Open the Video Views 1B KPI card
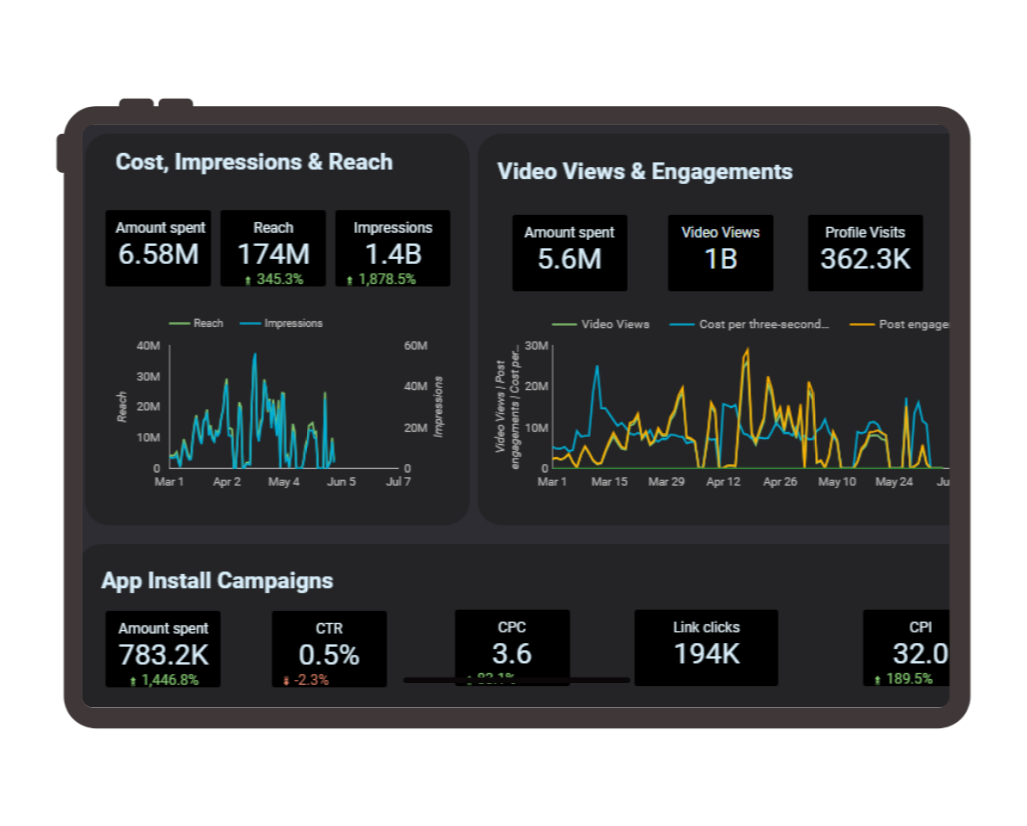This screenshot has width=1027, height=826. pos(720,252)
